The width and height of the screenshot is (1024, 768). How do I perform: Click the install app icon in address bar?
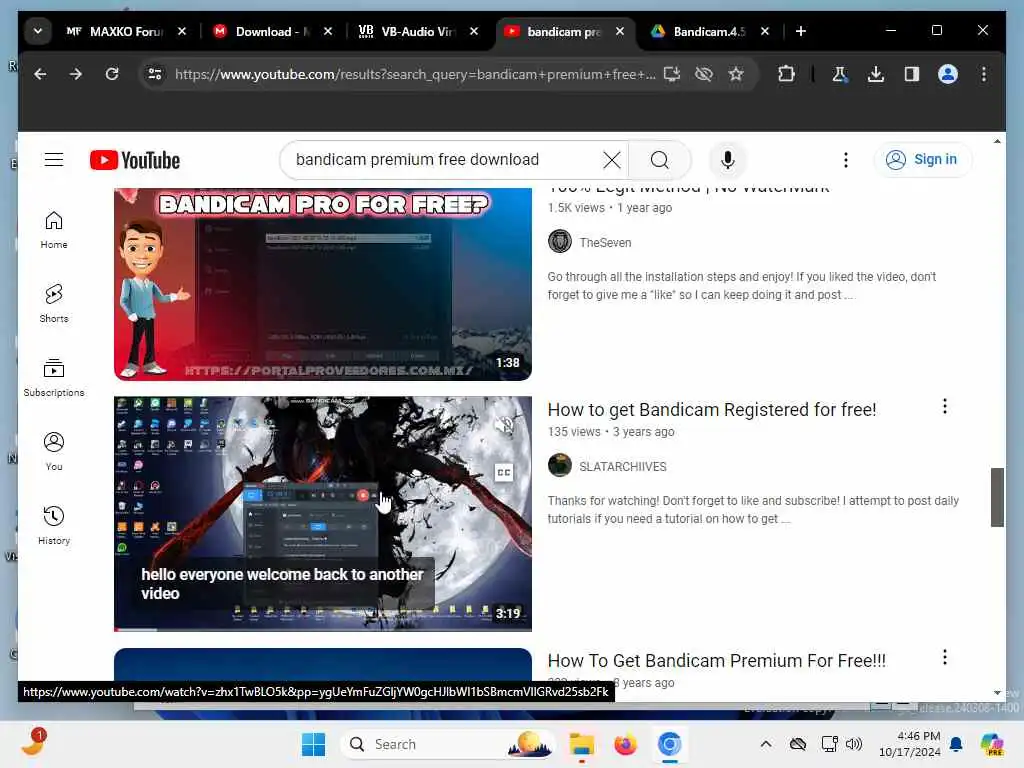672,74
